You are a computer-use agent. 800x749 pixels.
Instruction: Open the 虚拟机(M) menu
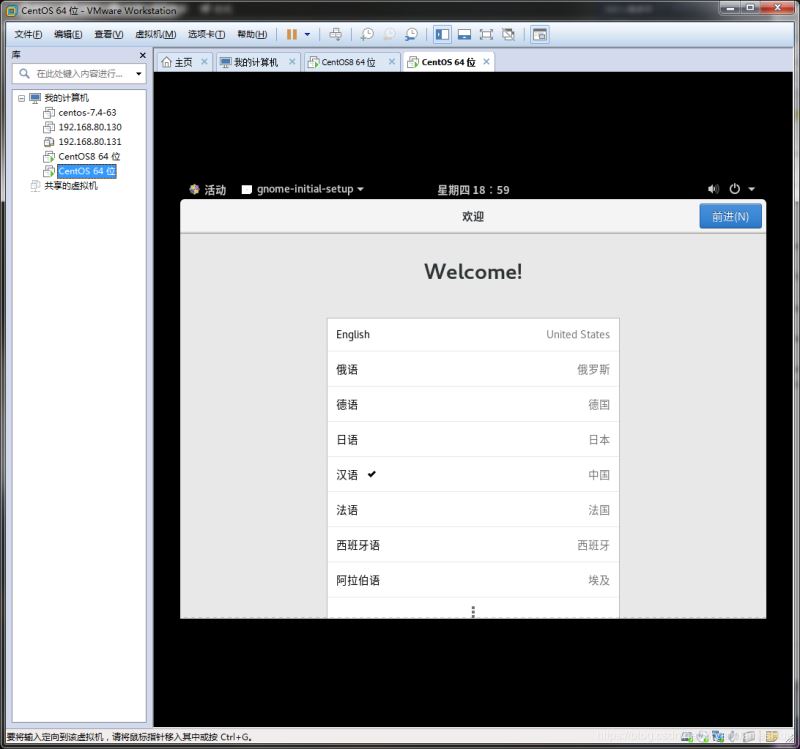[155, 34]
